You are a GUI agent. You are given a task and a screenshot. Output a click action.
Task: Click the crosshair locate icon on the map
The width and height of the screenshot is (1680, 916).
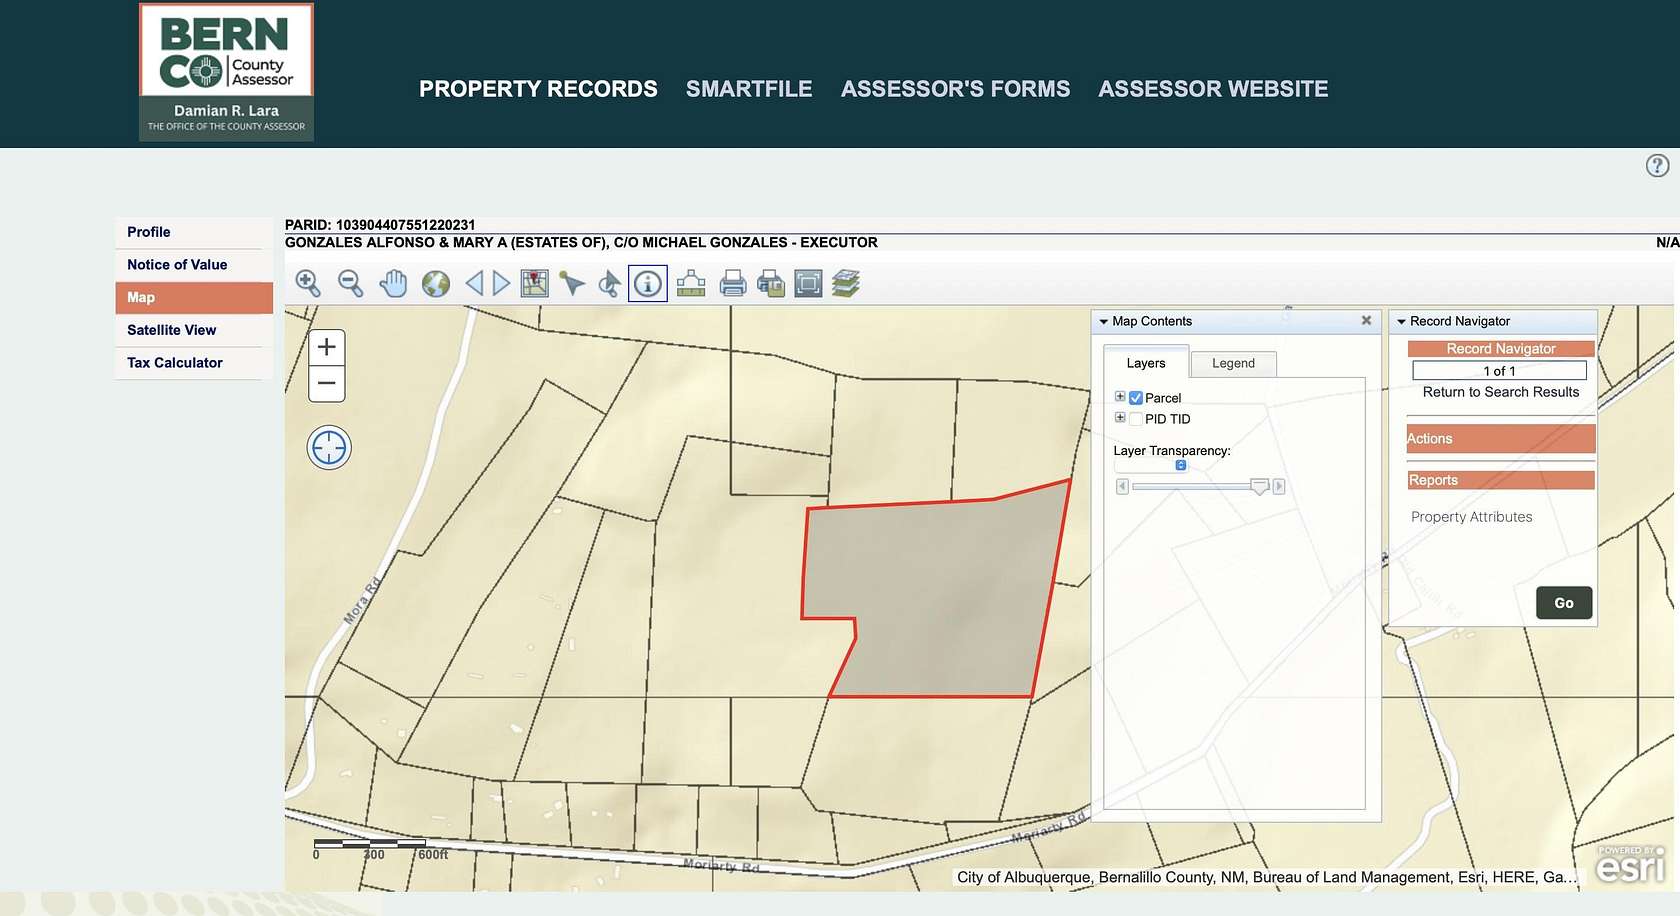[x=328, y=447]
